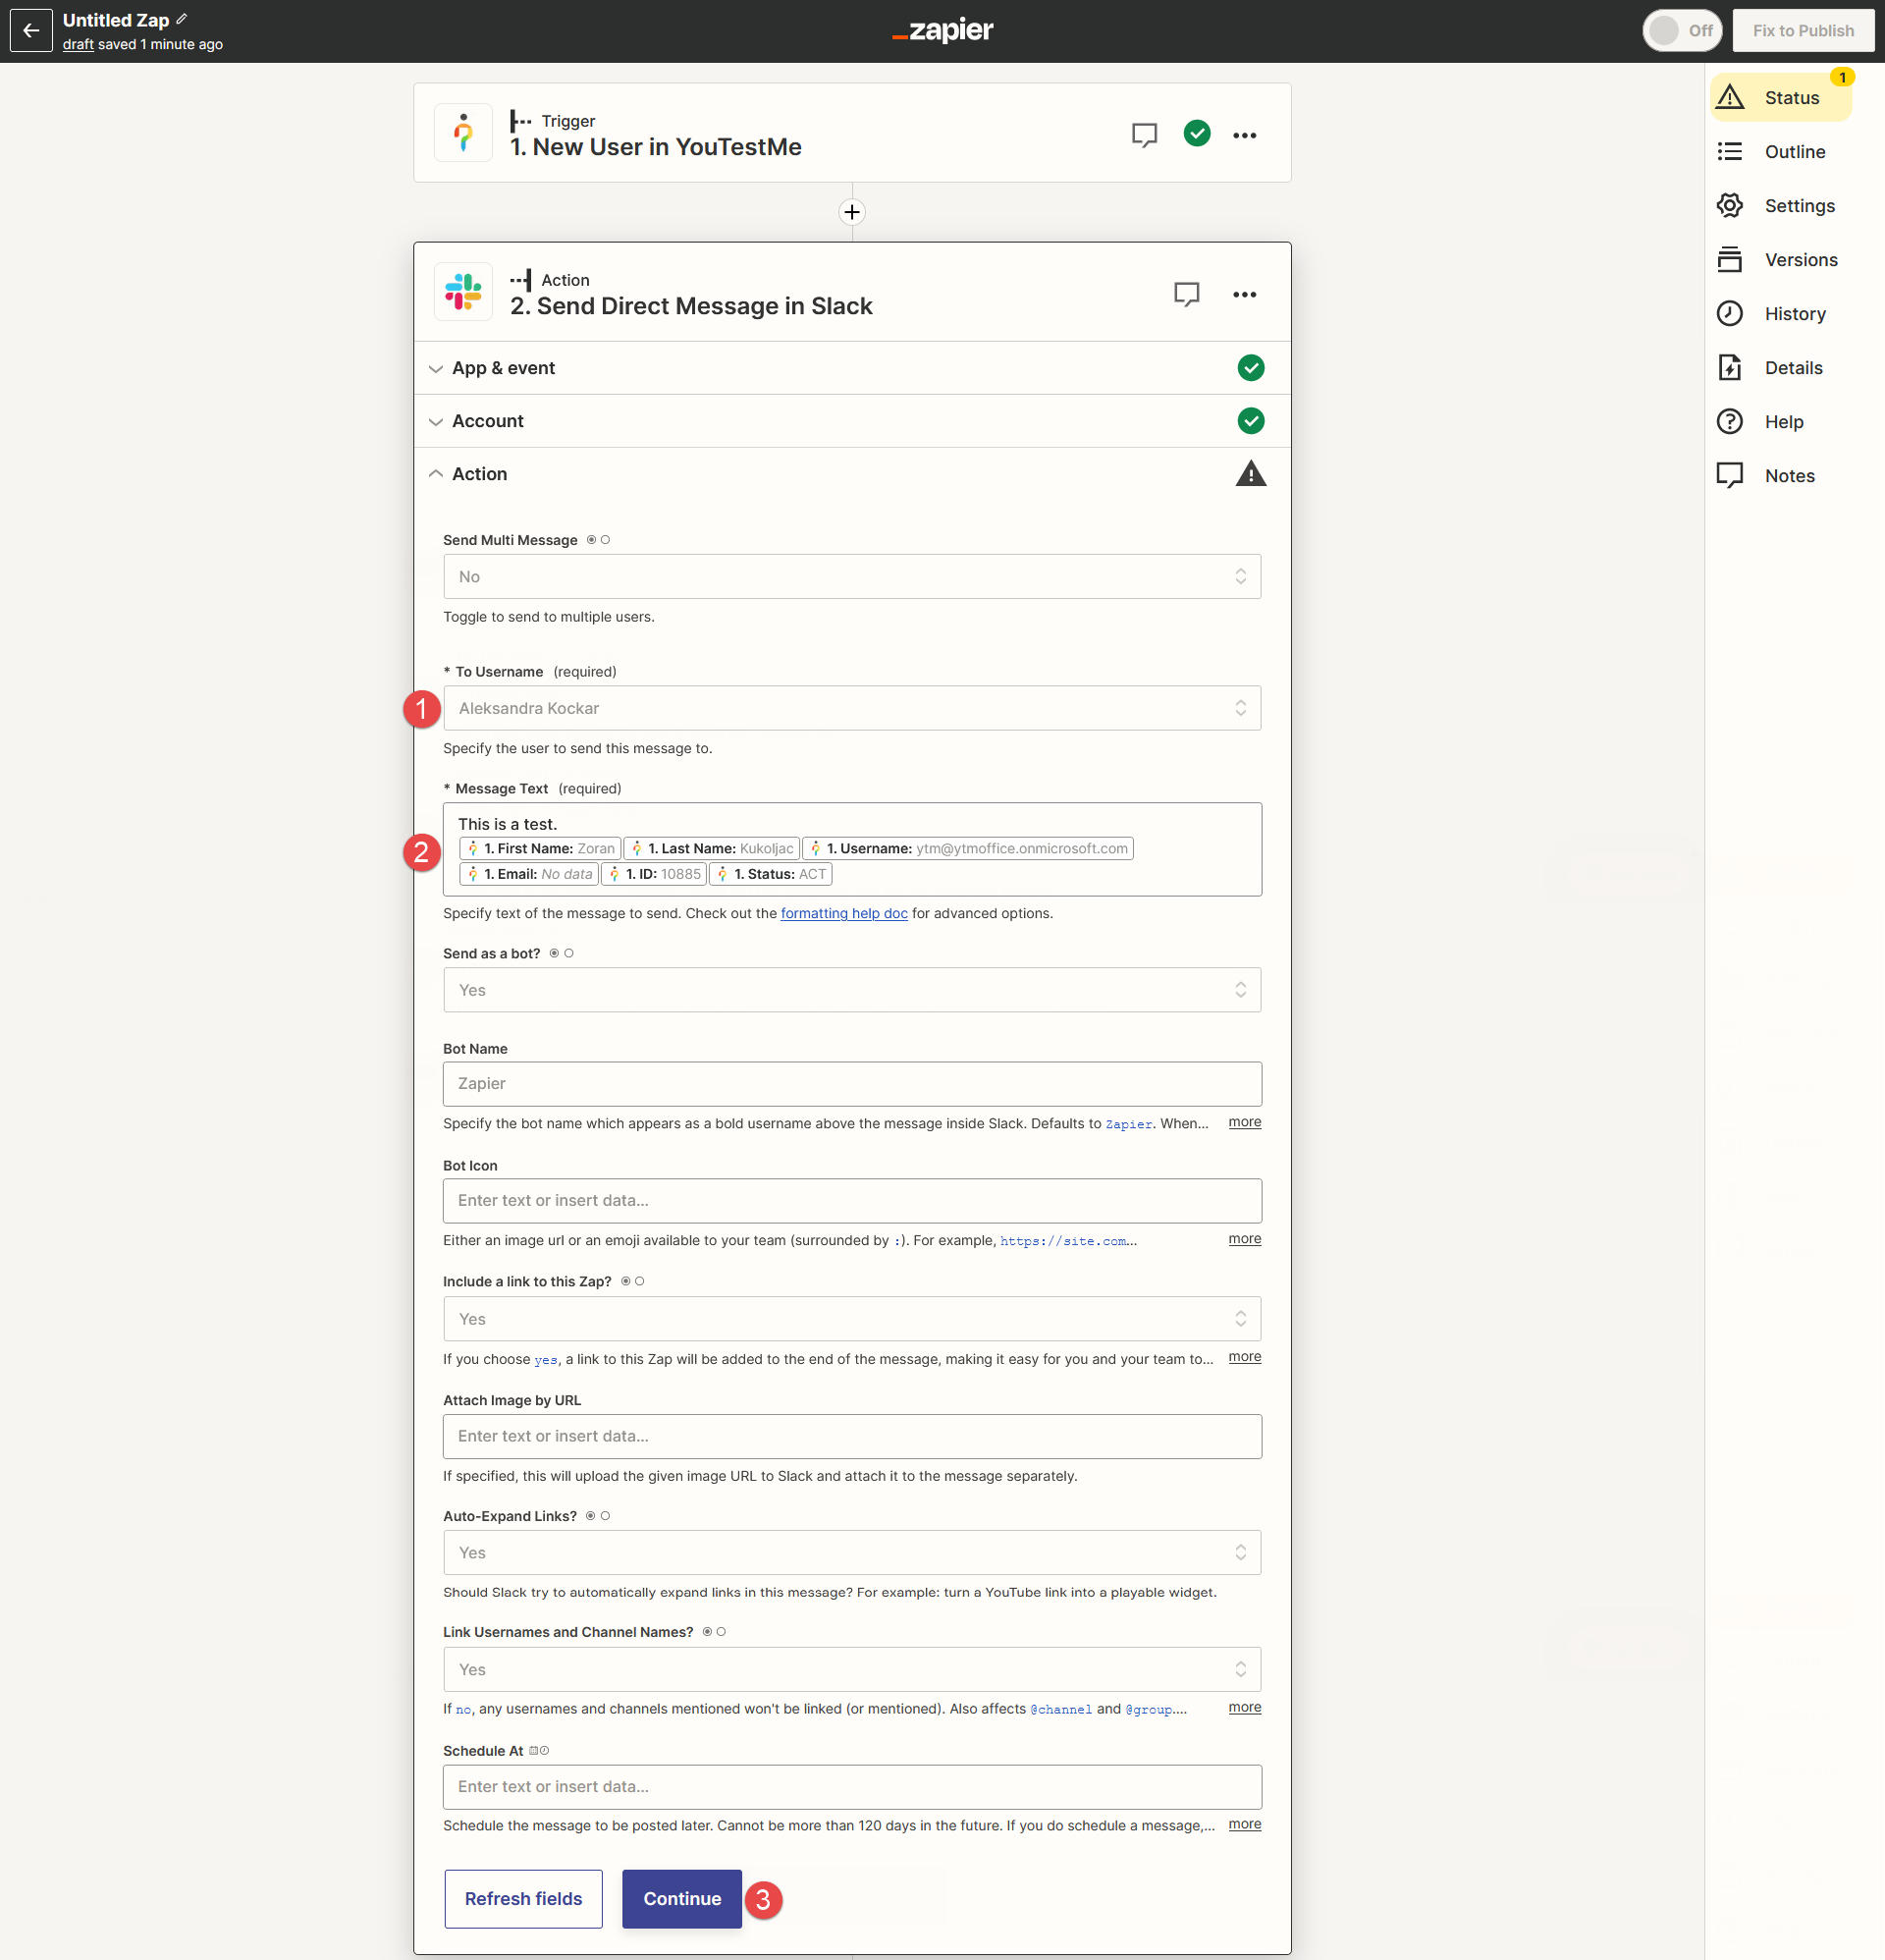
Task: Toggle Link Usernames field type
Action: point(714,1632)
